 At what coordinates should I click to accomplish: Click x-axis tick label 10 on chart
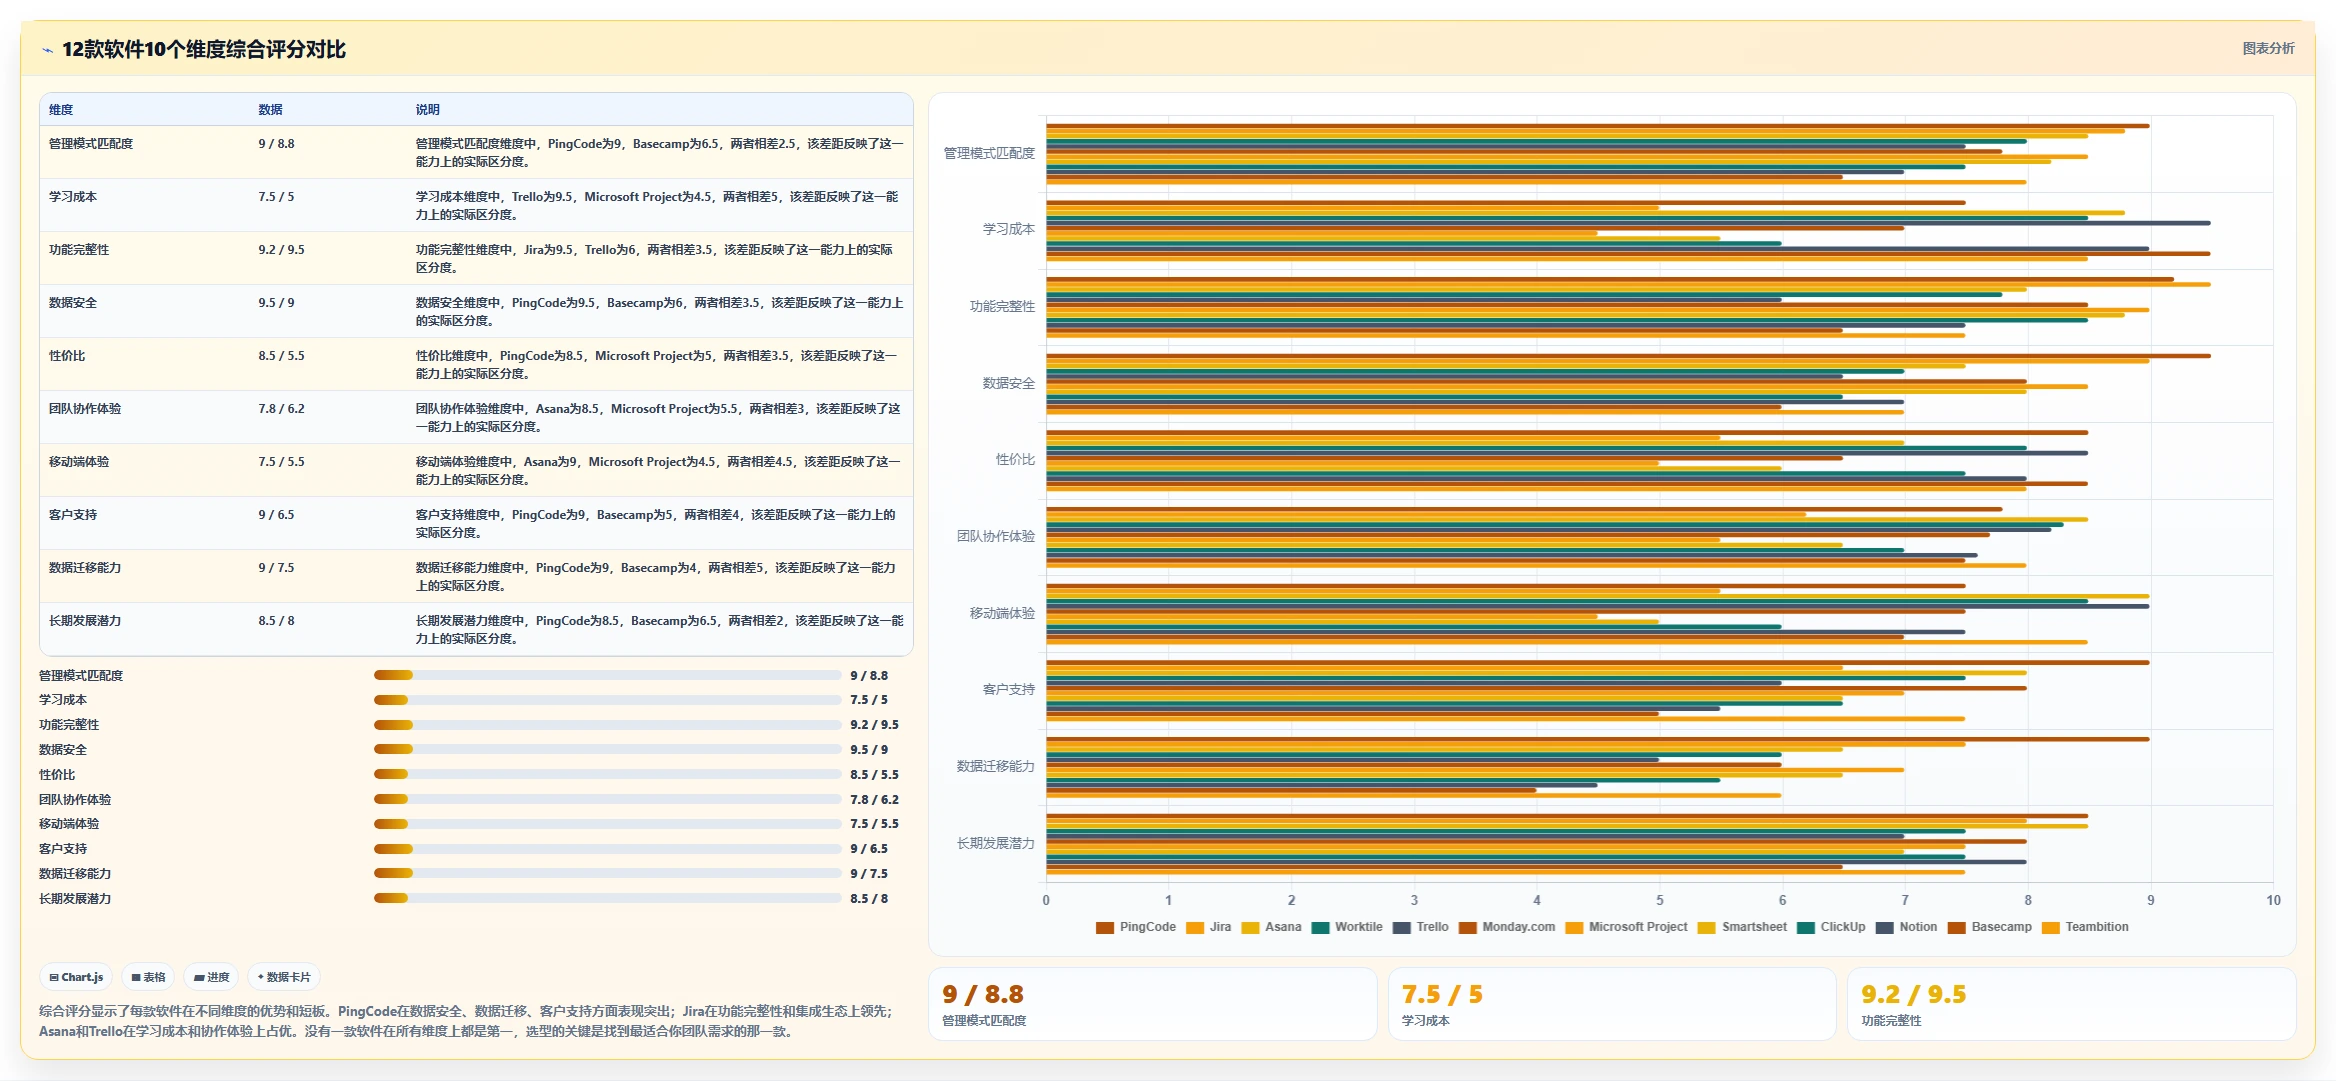click(2273, 900)
